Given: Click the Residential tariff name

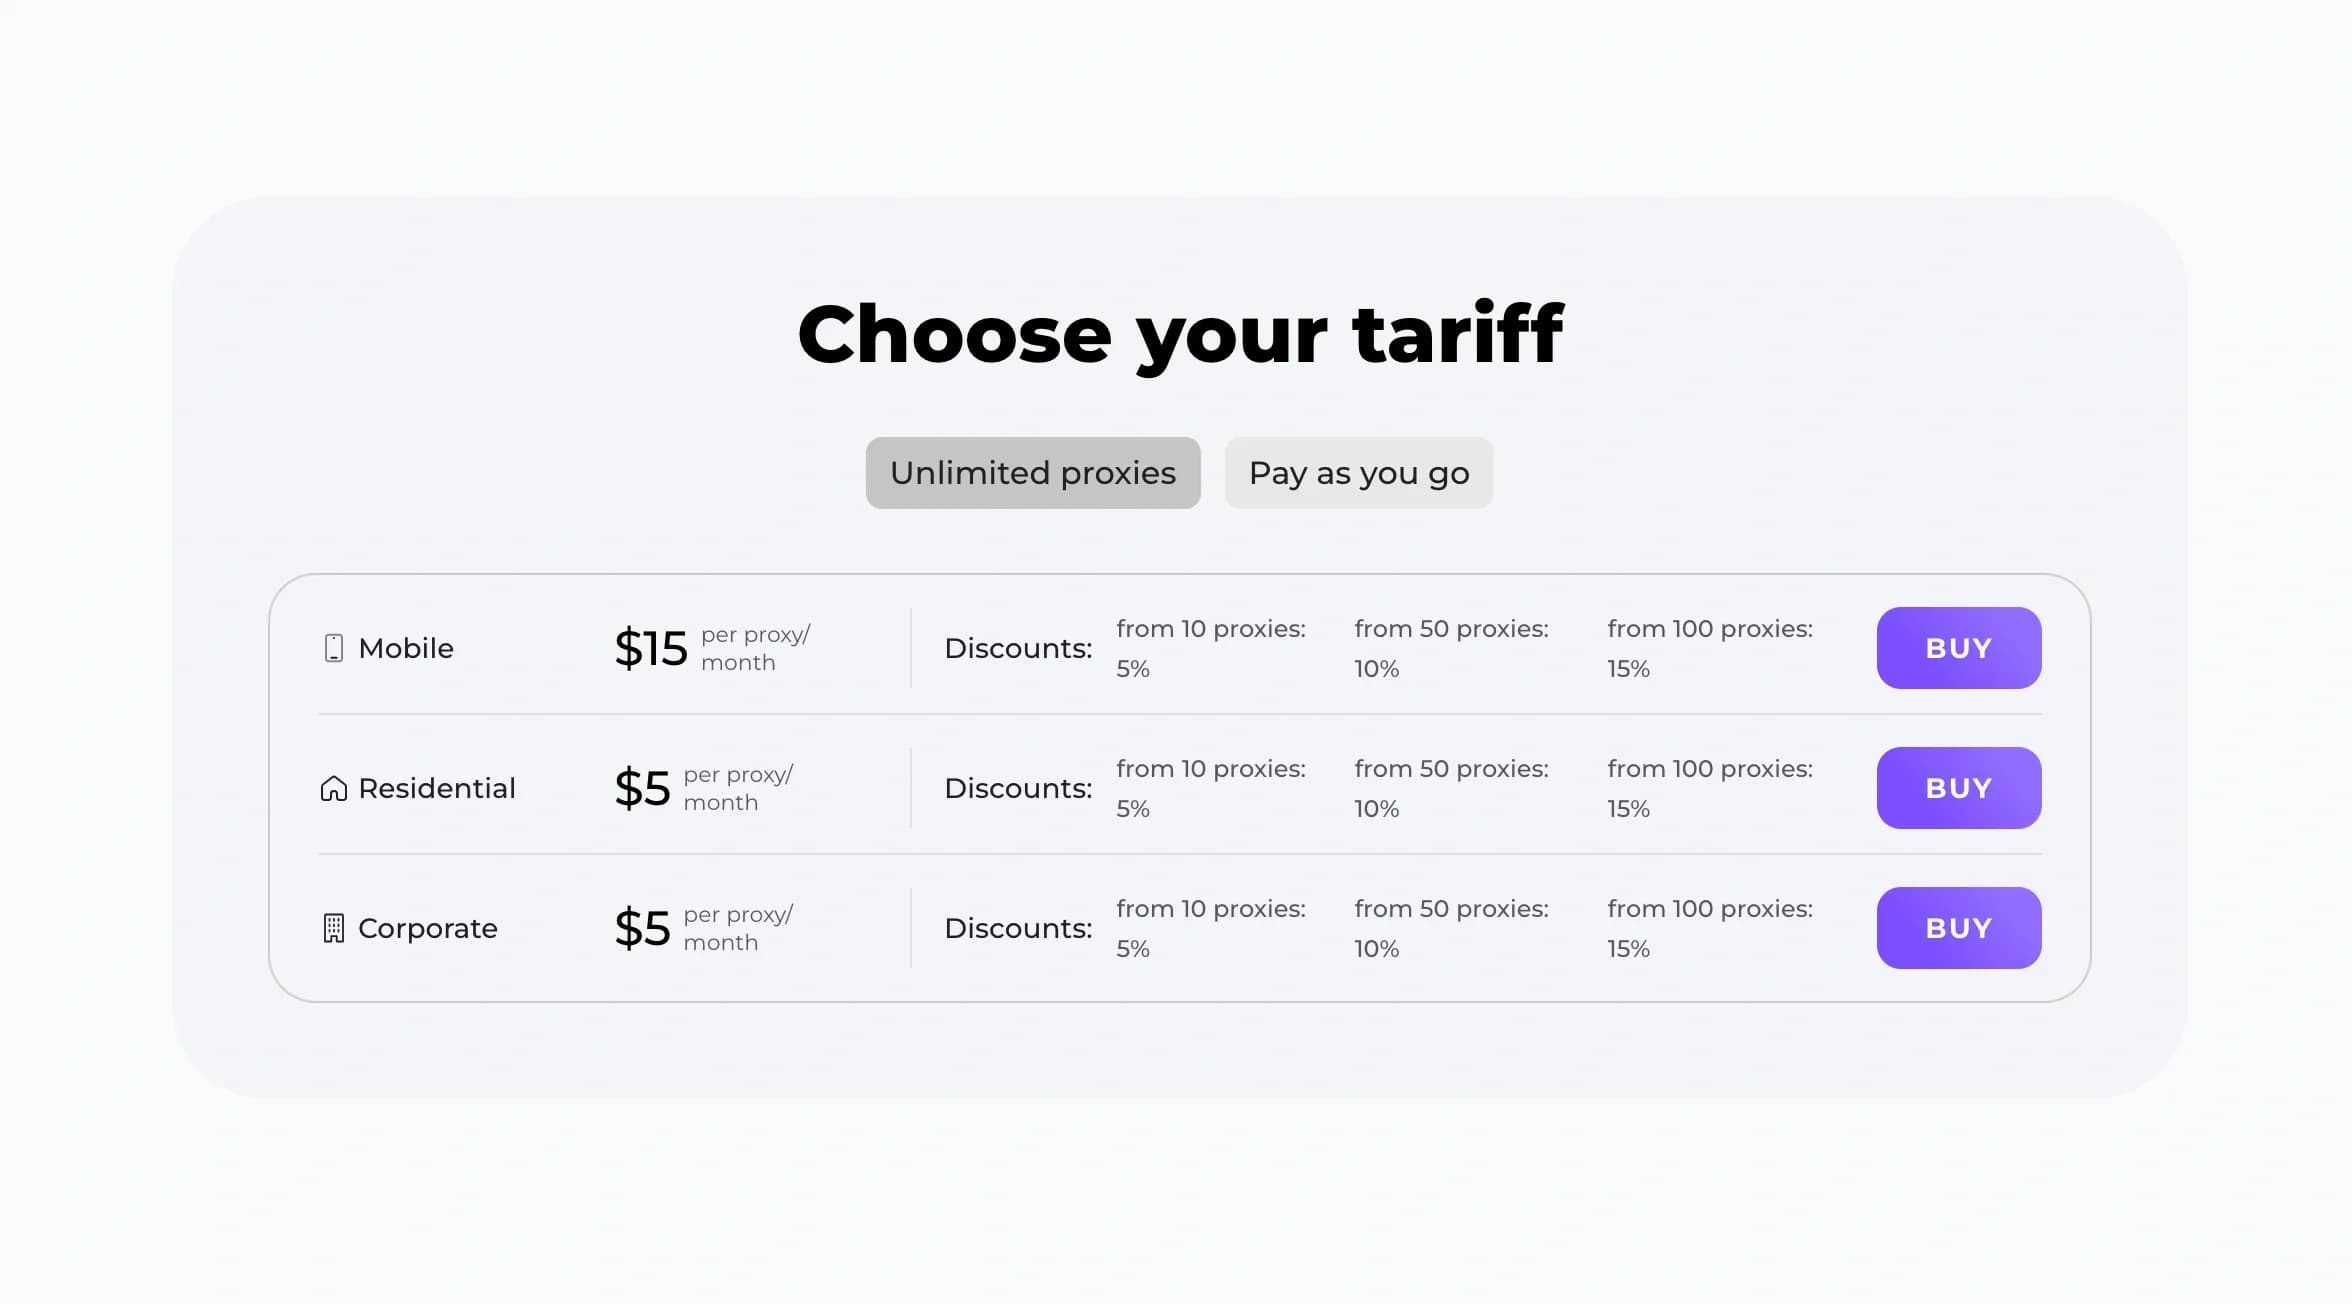Looking at the screenshot, I should pyautogui.click(x=437, y=788).
